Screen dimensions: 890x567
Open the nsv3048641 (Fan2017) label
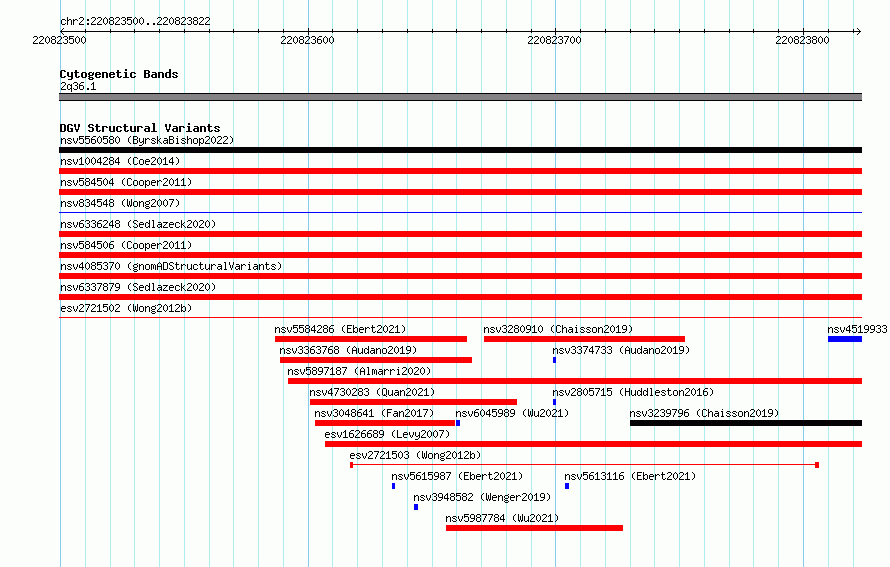tap(373, 413)
